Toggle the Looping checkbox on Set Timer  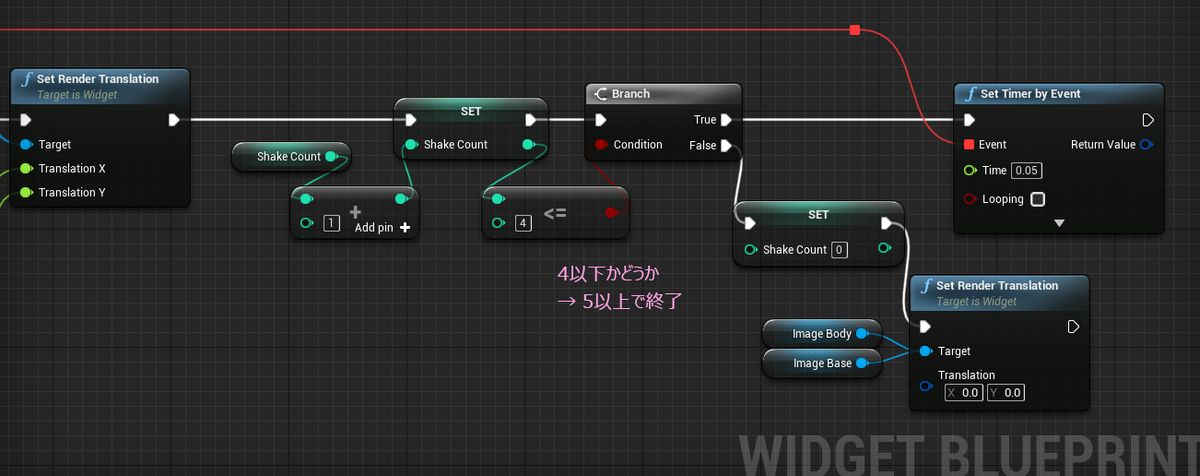click(x=1038, y=199)
